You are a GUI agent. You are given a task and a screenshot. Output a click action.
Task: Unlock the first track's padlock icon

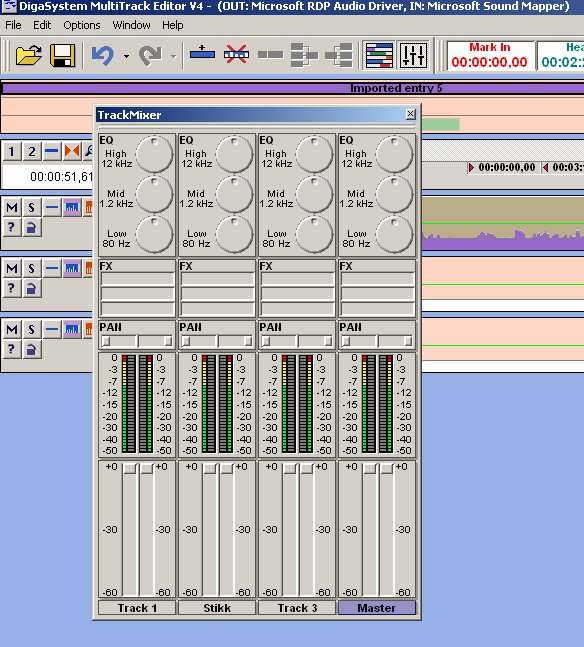coord(31,227)
